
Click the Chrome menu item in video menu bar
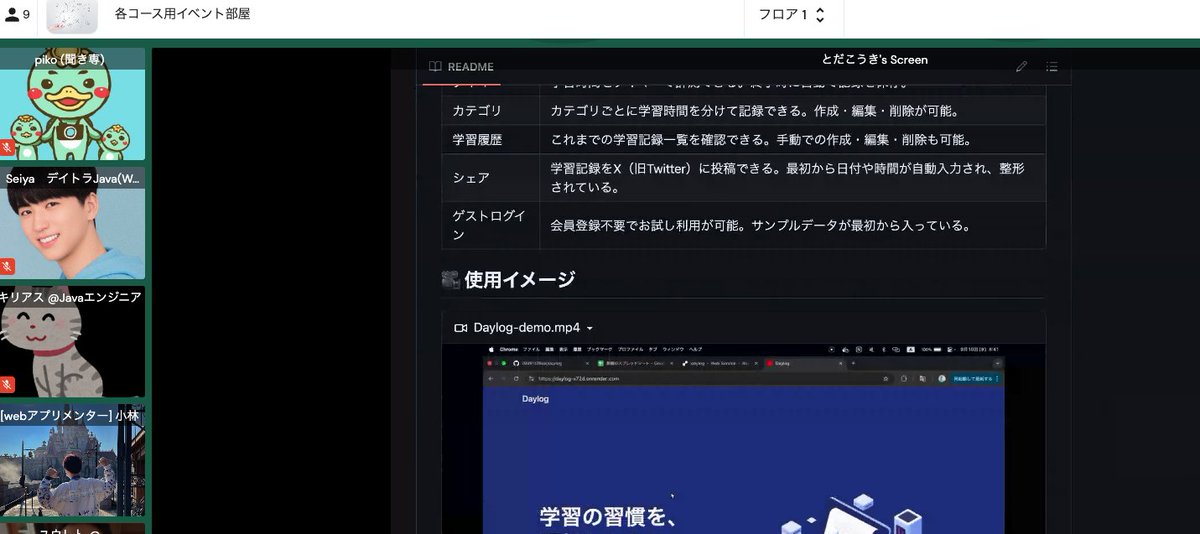507,350
